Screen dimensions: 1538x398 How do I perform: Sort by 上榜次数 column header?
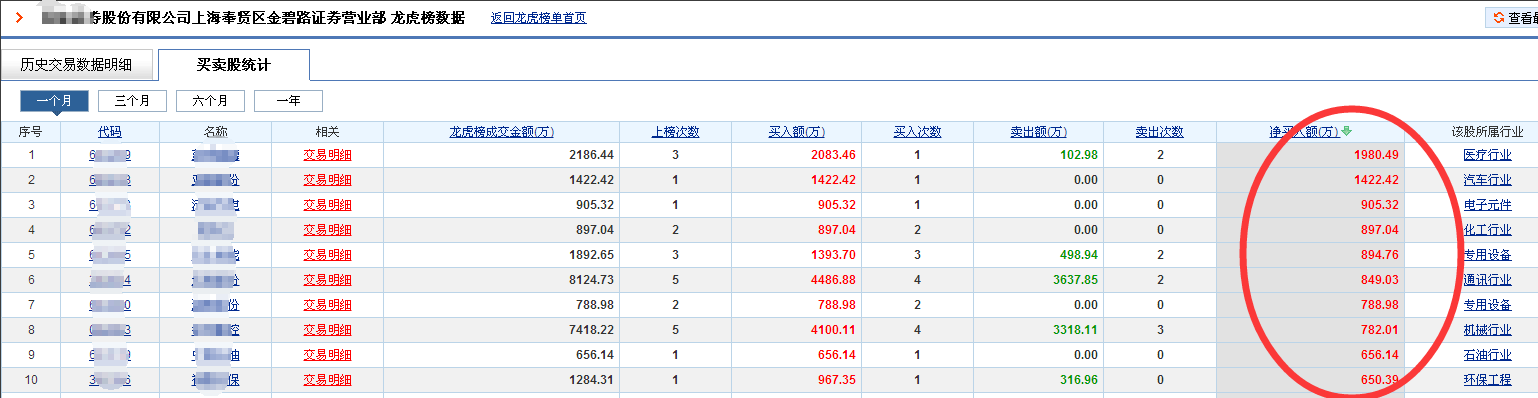pyautogui.click(x=675, y=132)
